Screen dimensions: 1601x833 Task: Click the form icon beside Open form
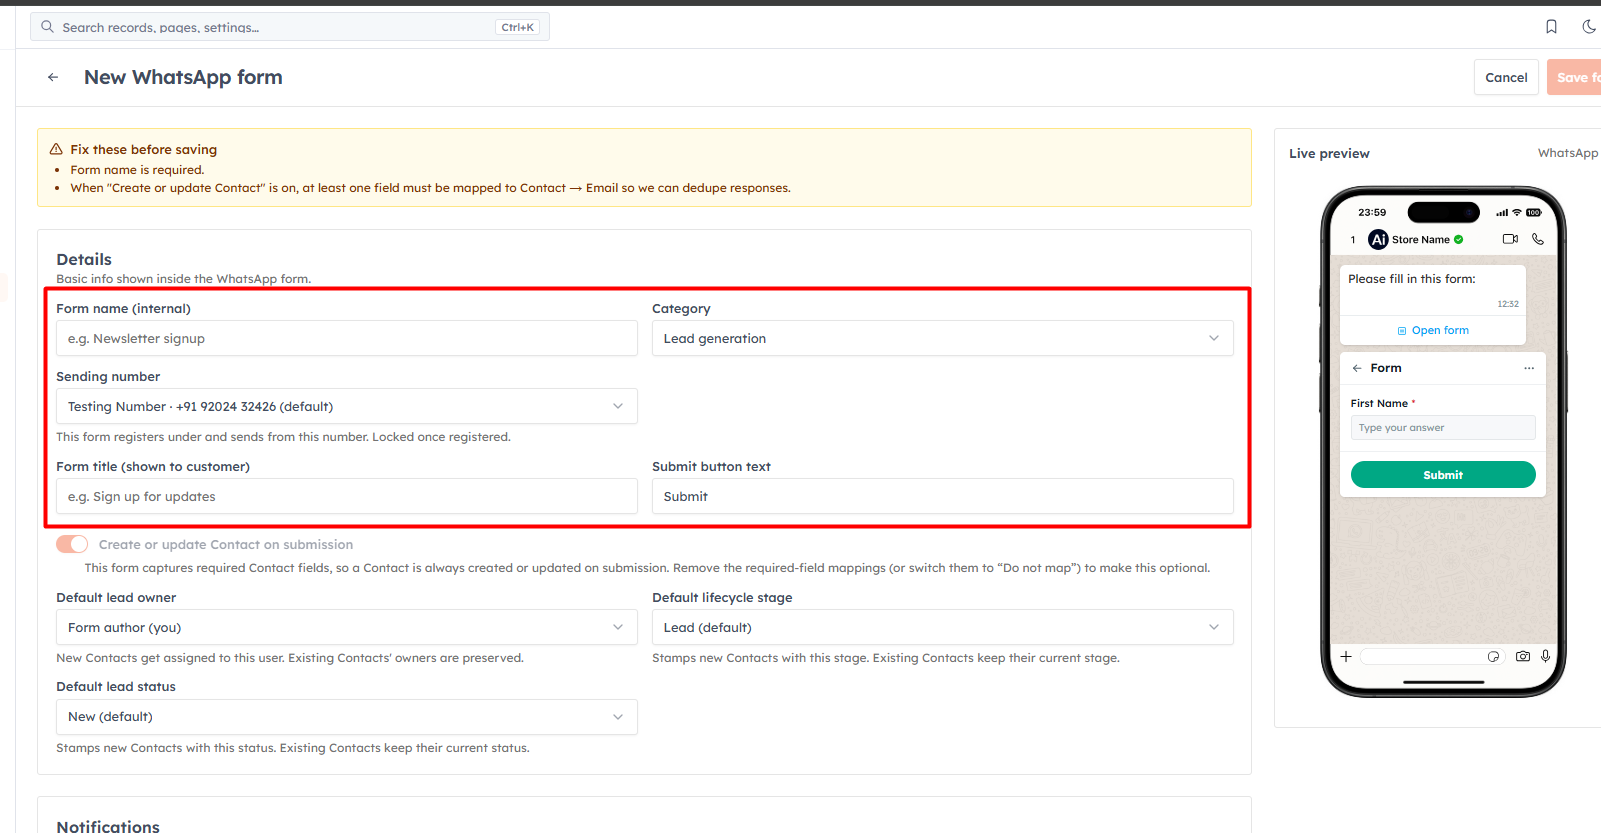click(1402, 331)
